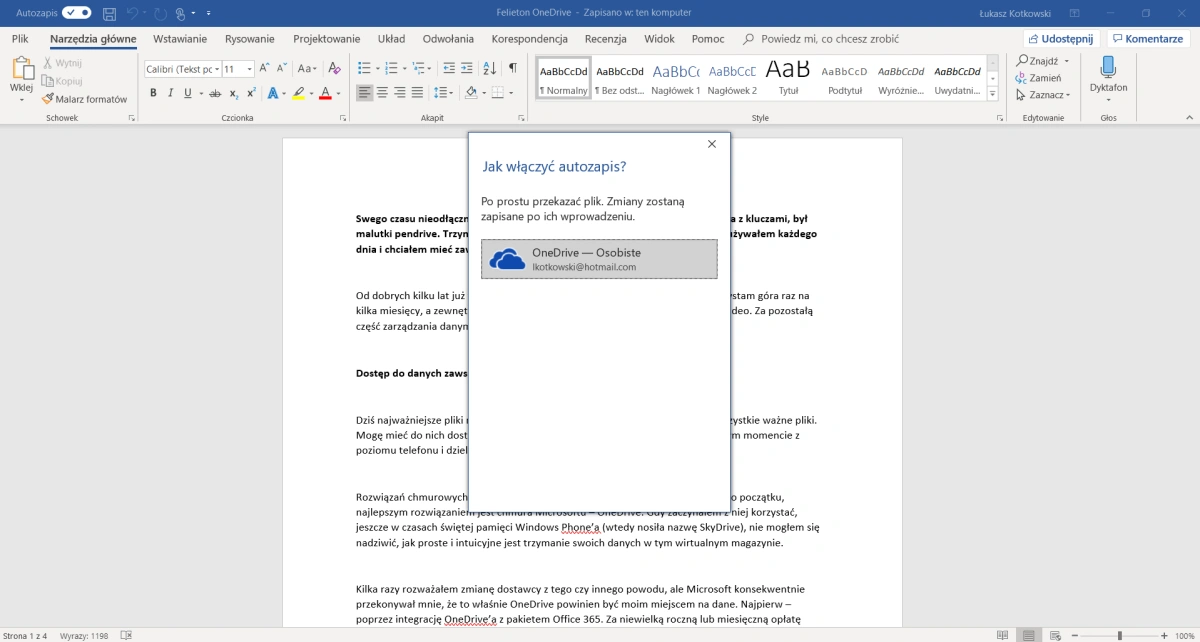Align text right
Image resolution: width=1200 pixels, height=642 pixels.
[400, 93]
